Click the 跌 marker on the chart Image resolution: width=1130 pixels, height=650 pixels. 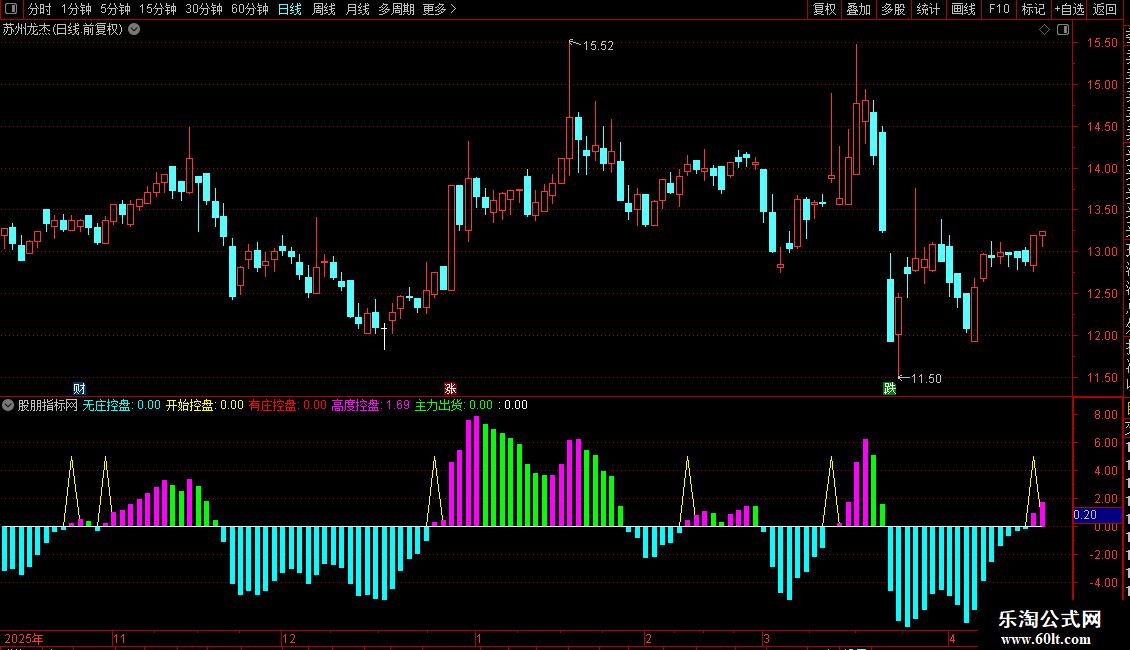pyautogui.click(x=890, y=389)
